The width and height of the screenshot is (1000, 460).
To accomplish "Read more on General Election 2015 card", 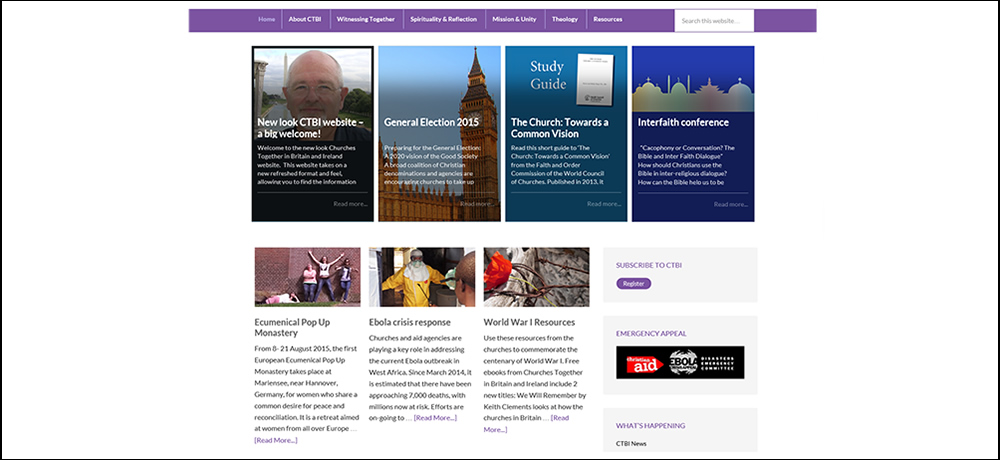I will coord(477,204).
